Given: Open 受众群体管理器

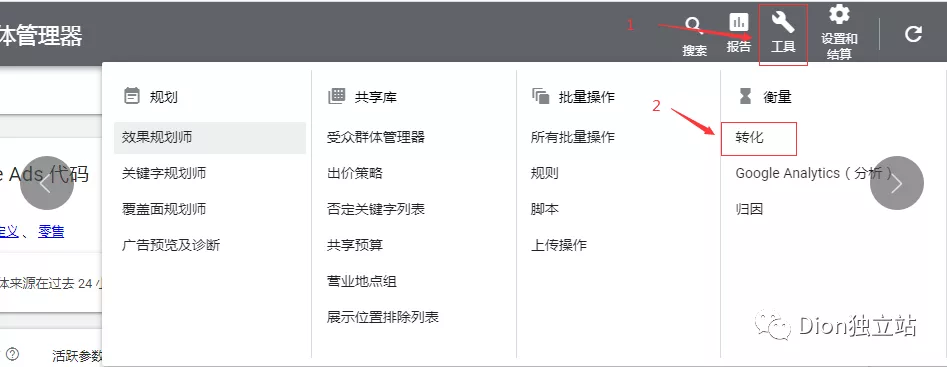Looking at the screenshot, I should (x=376, y=137).
